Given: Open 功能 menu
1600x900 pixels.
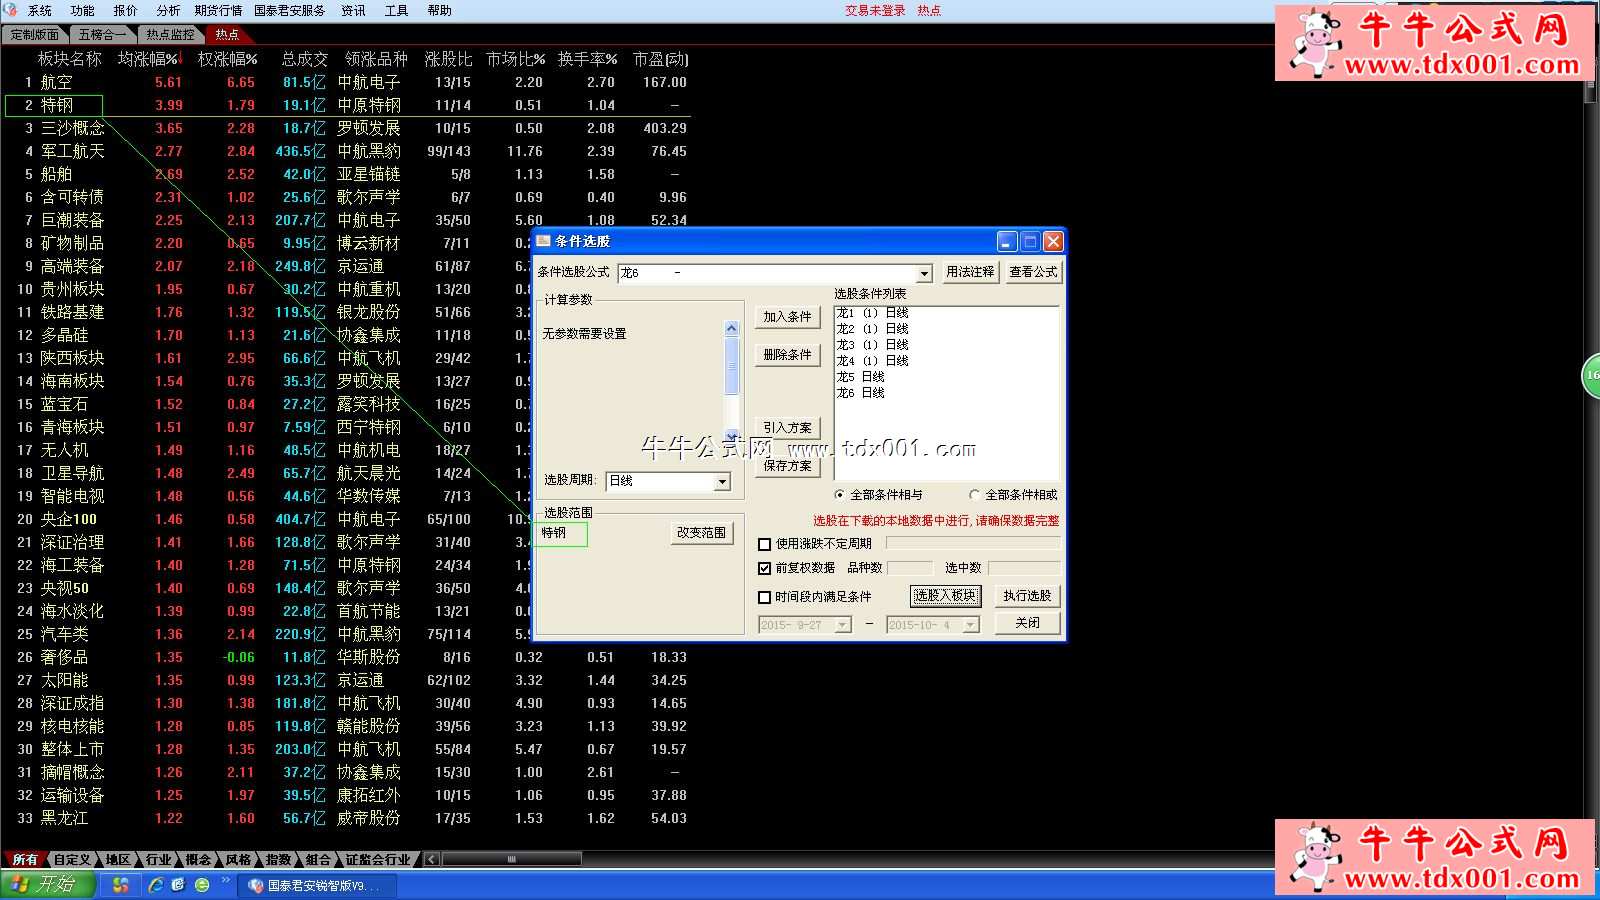Looking at the screenshot, I should [x=83, y=11].
